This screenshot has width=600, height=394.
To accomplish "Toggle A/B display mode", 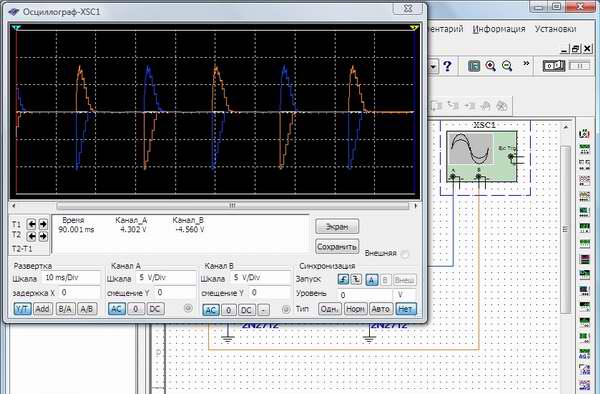I will pyautogui.click(x=87, y=309).
